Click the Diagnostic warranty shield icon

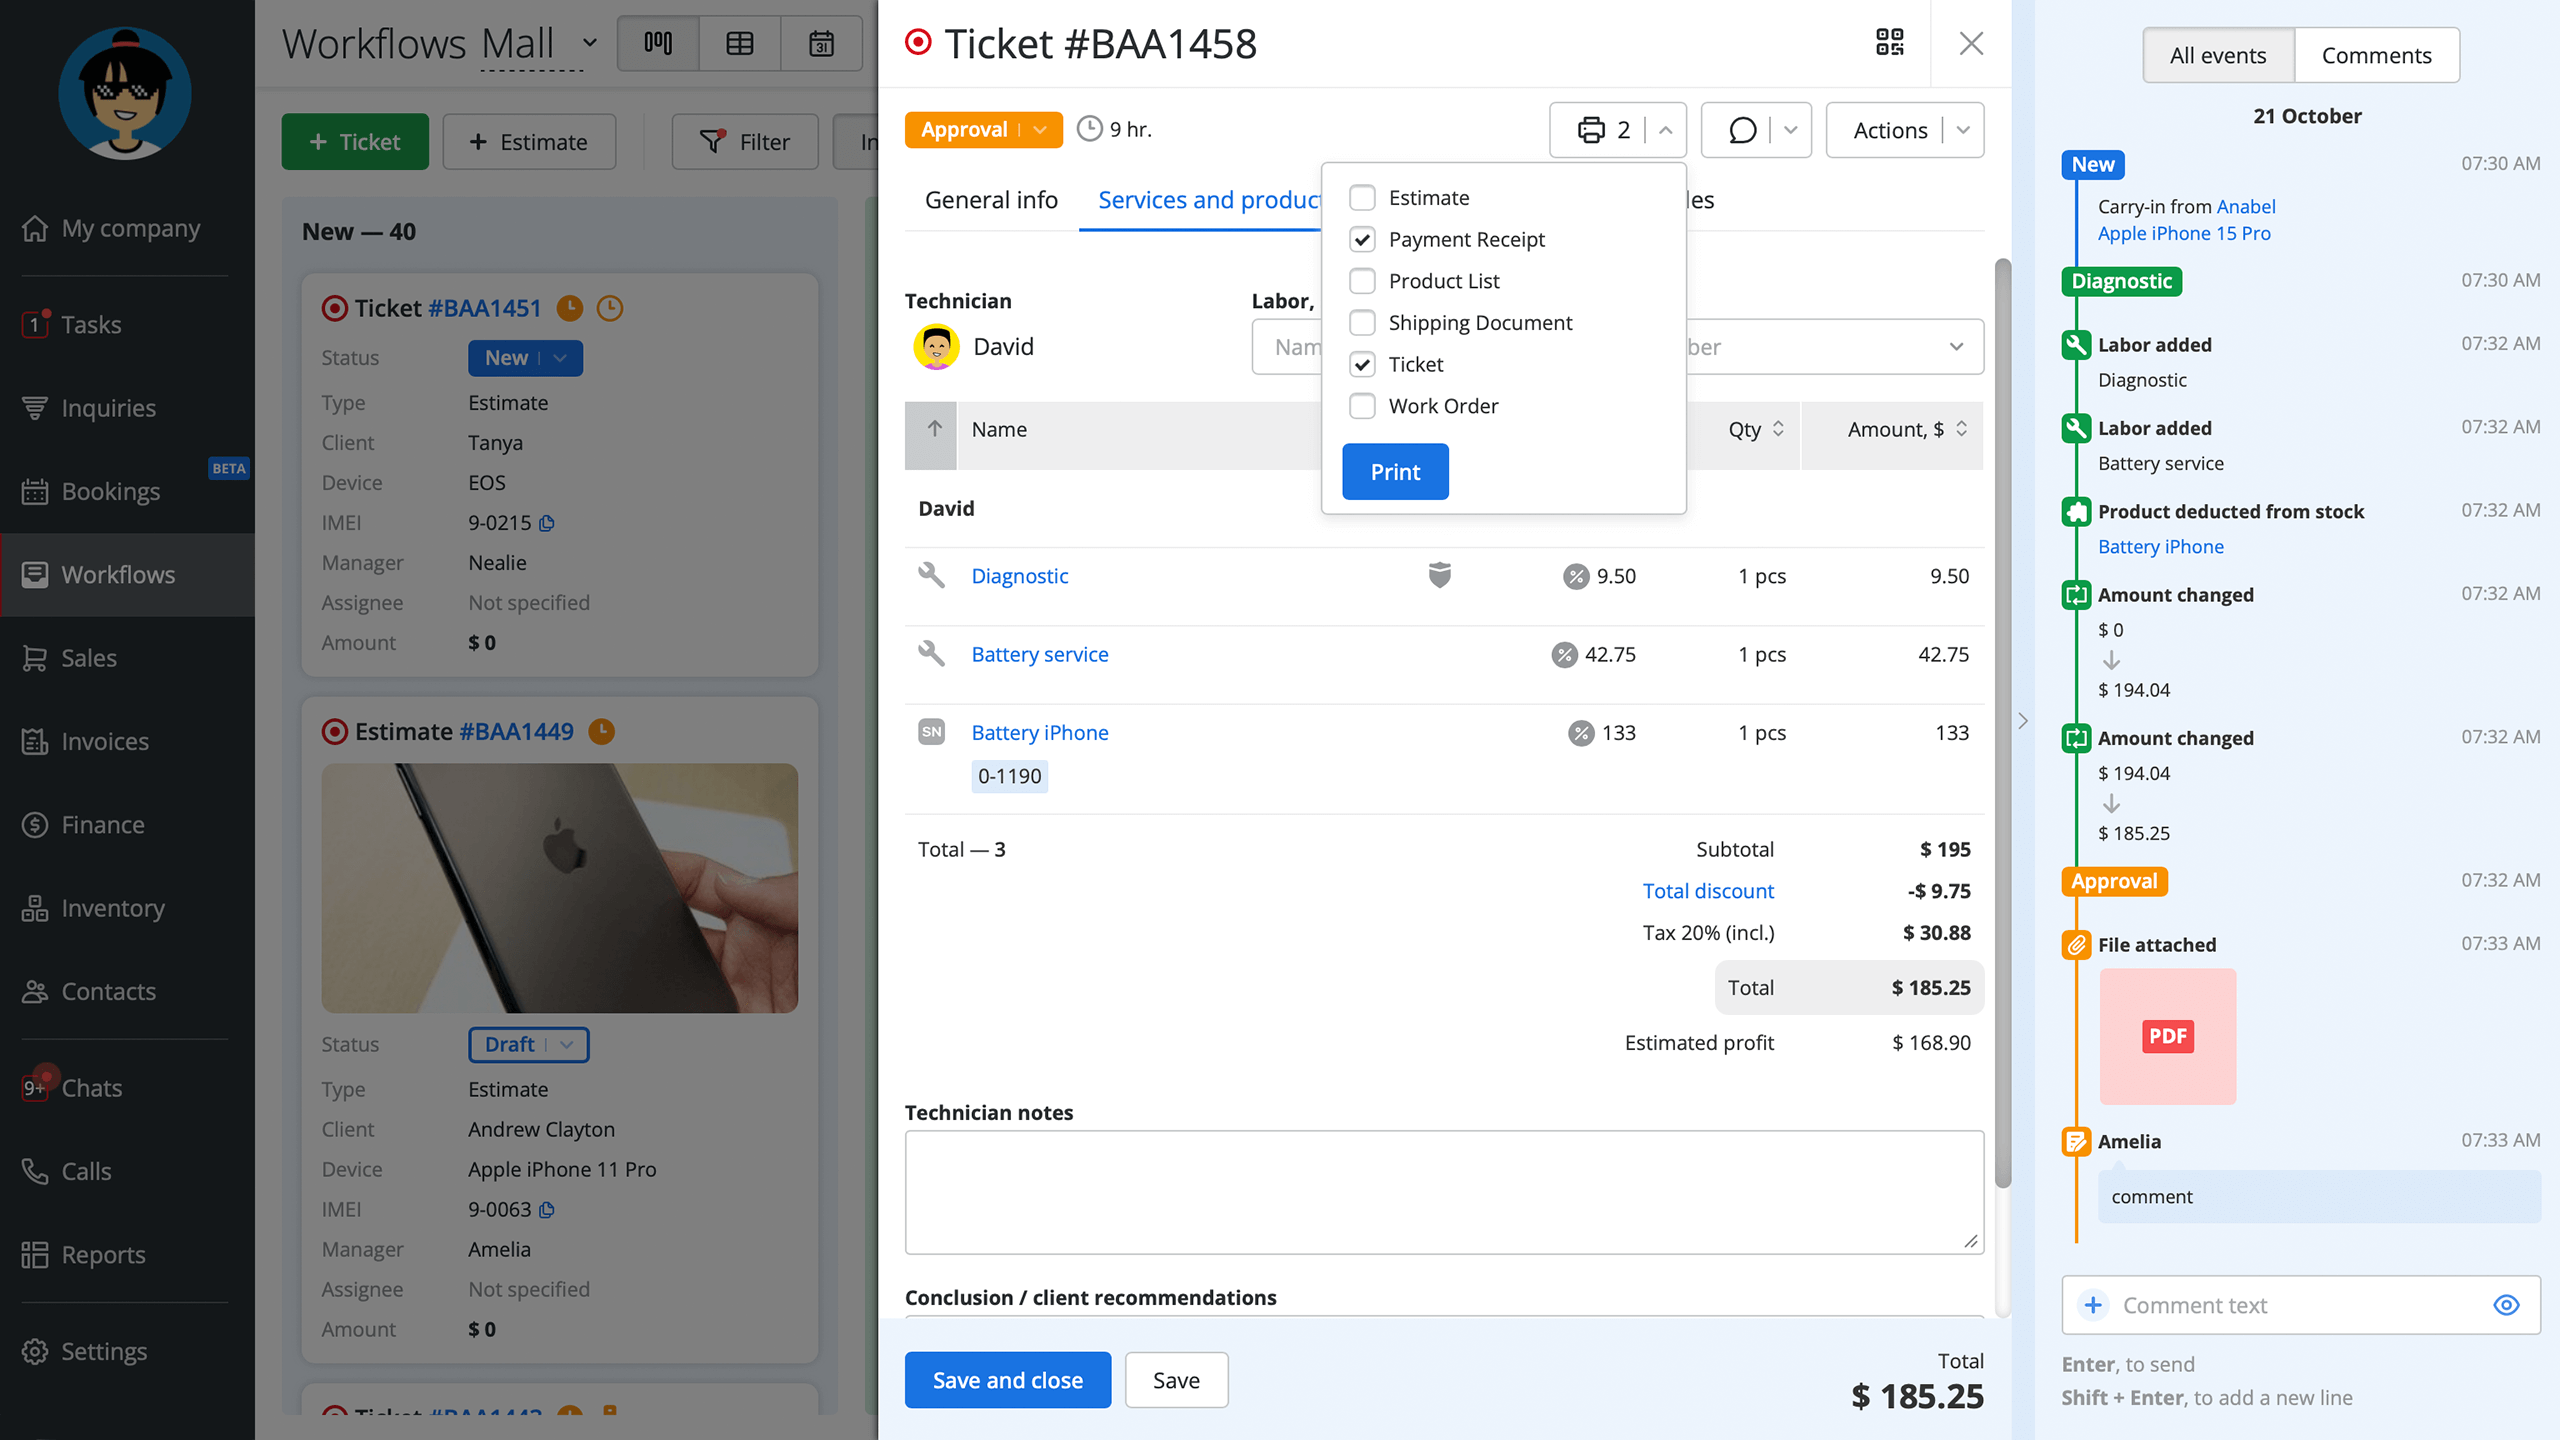coord(1439,575)
